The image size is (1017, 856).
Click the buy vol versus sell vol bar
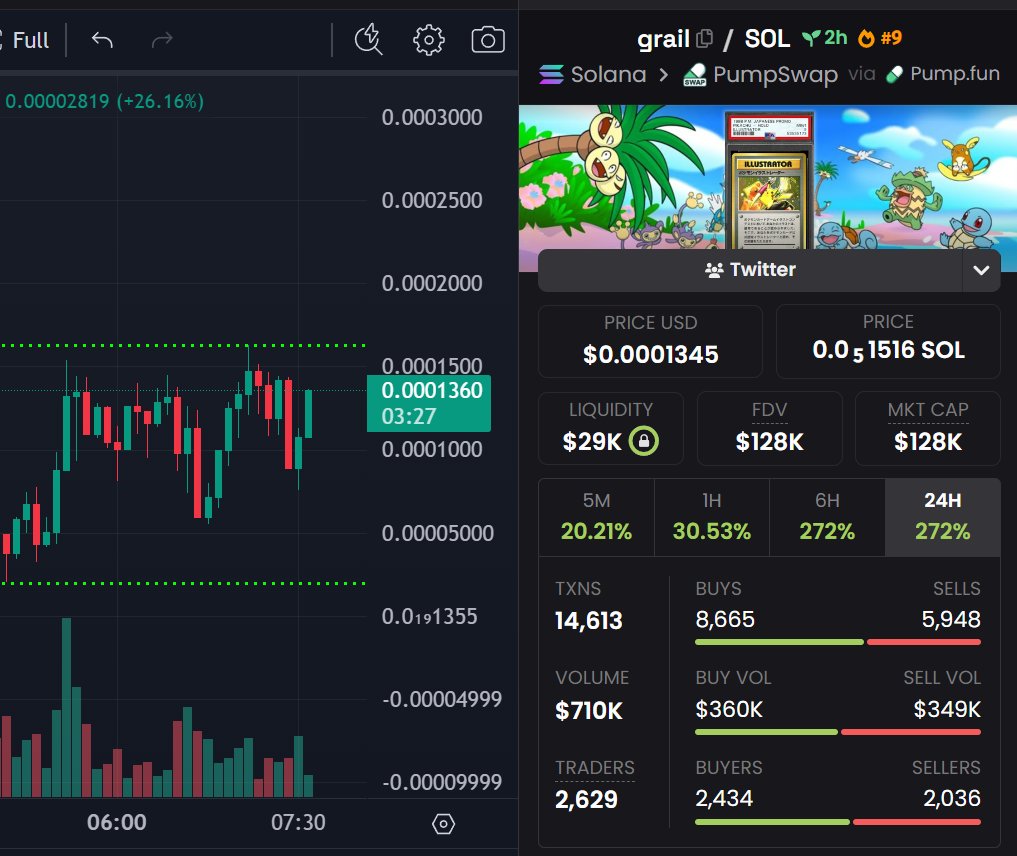[837, 732]
